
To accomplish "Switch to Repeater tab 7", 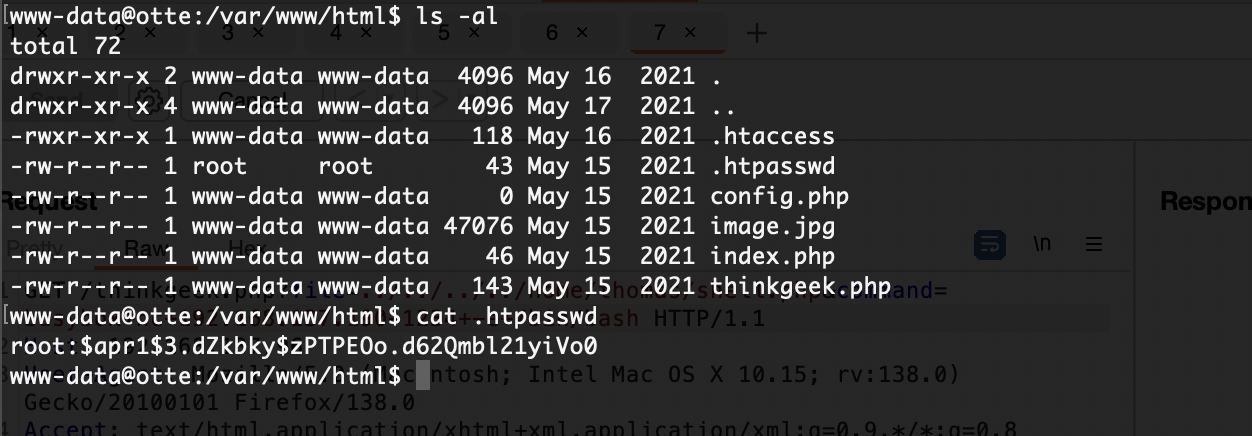I will click(660, 33).
